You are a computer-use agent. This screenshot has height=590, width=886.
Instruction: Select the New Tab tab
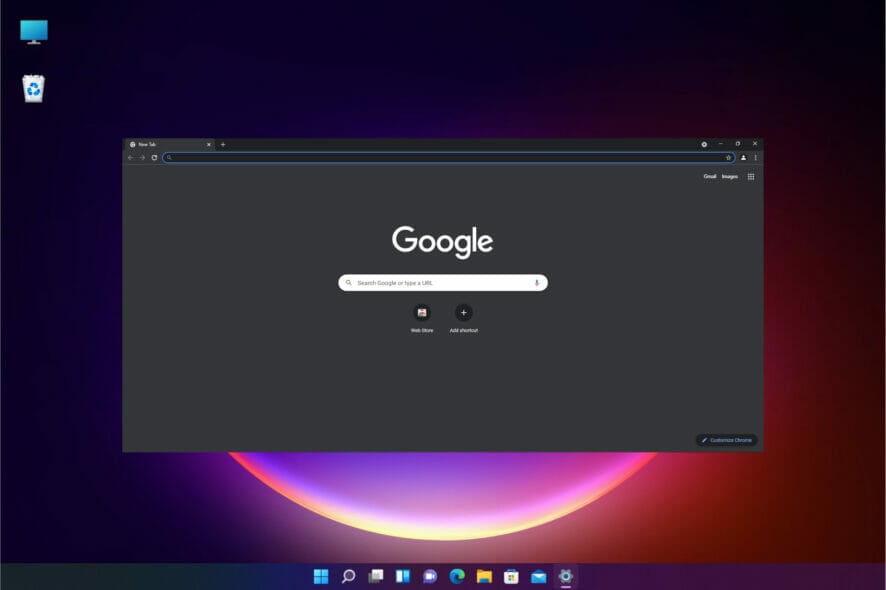168,145
